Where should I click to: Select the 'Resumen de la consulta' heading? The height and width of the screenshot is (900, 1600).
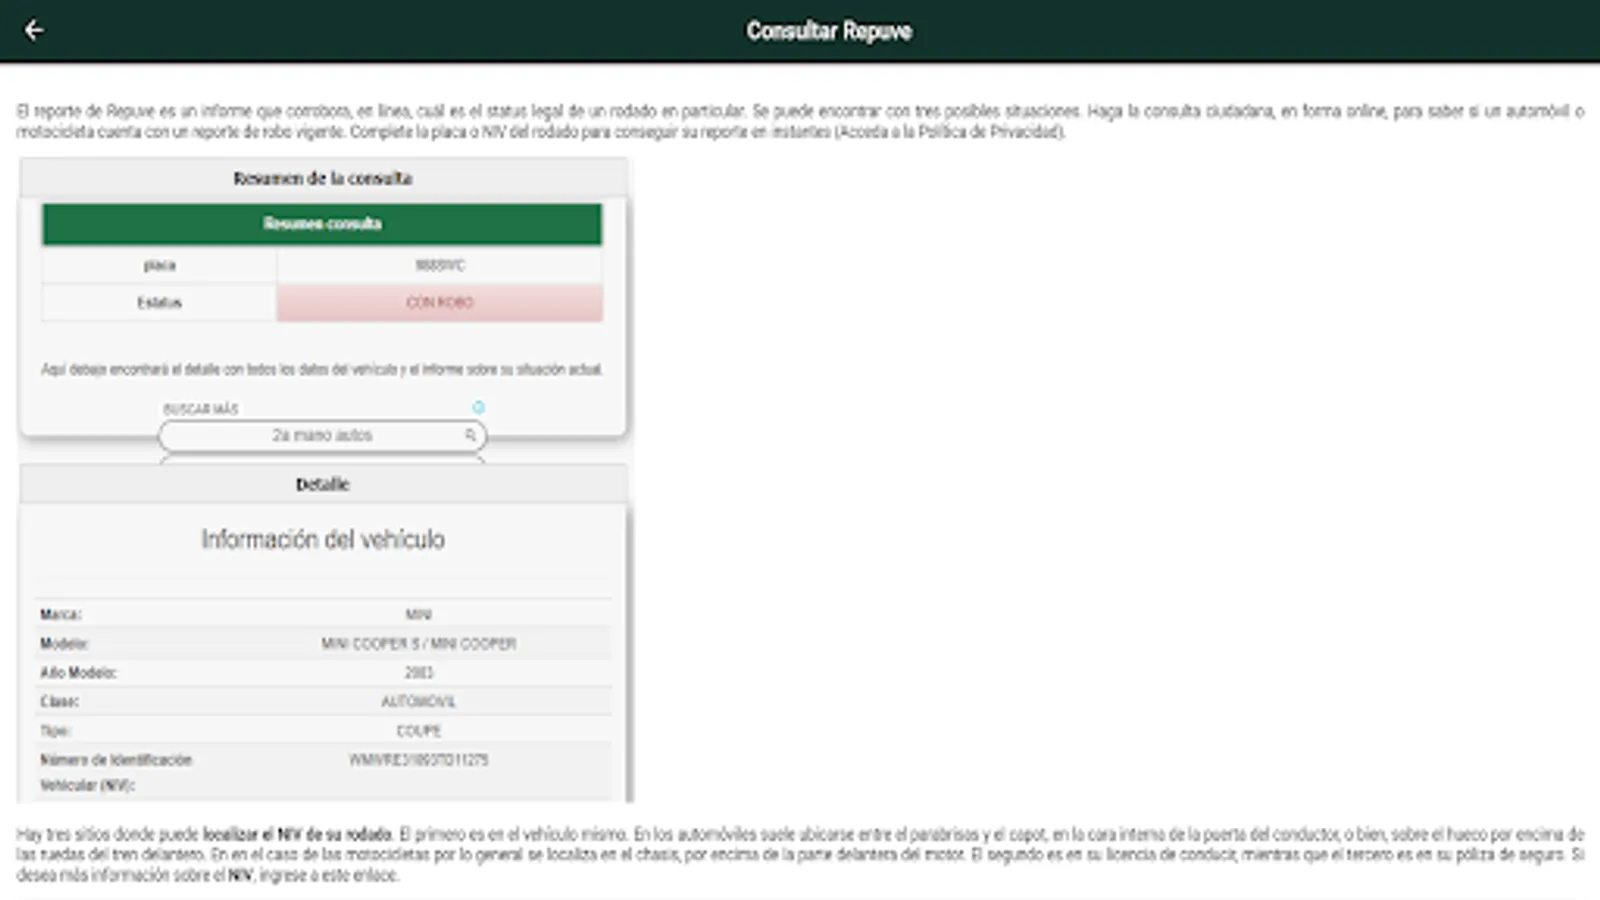click(x=322, y=178)
